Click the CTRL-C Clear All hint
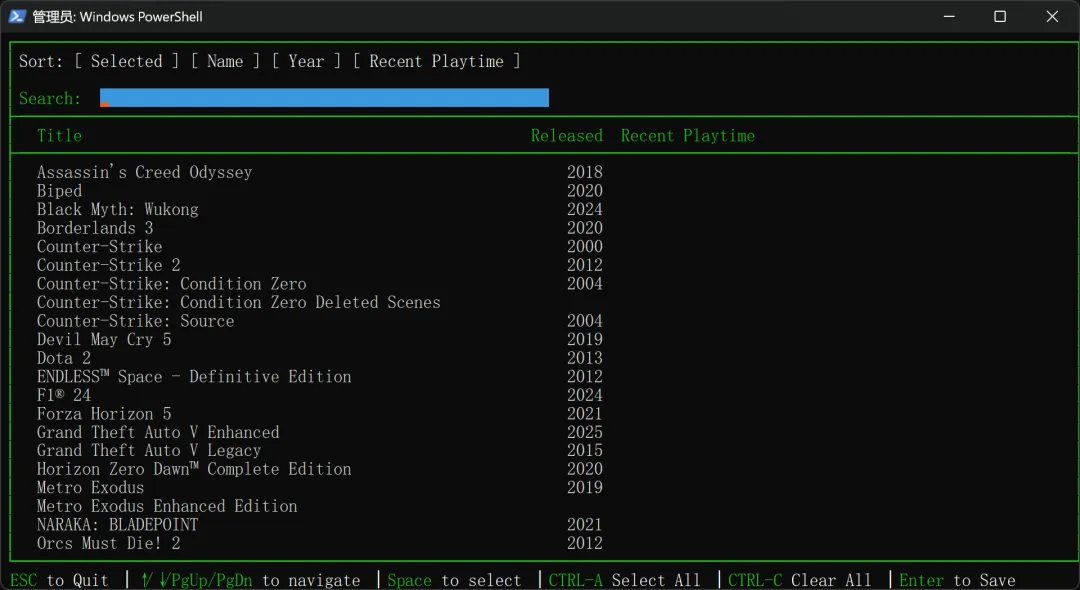1080x590 pixels. tap(799, 580)
